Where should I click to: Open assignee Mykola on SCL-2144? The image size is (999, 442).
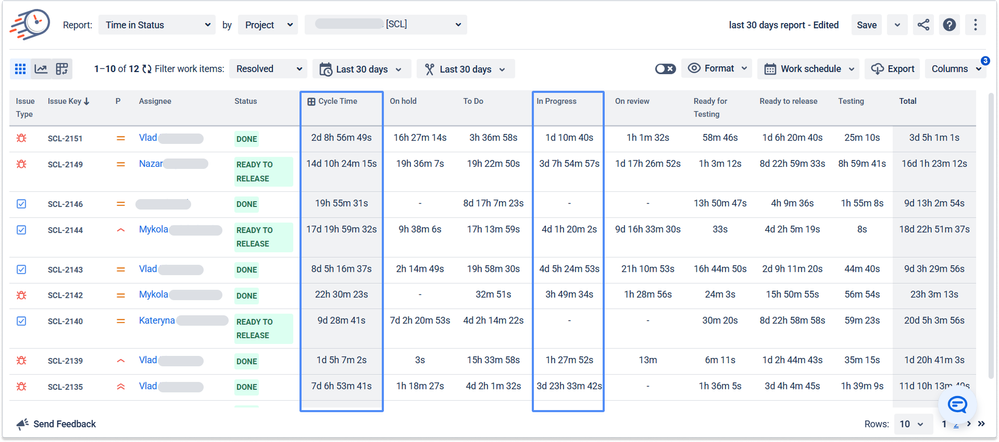[154, 229]
